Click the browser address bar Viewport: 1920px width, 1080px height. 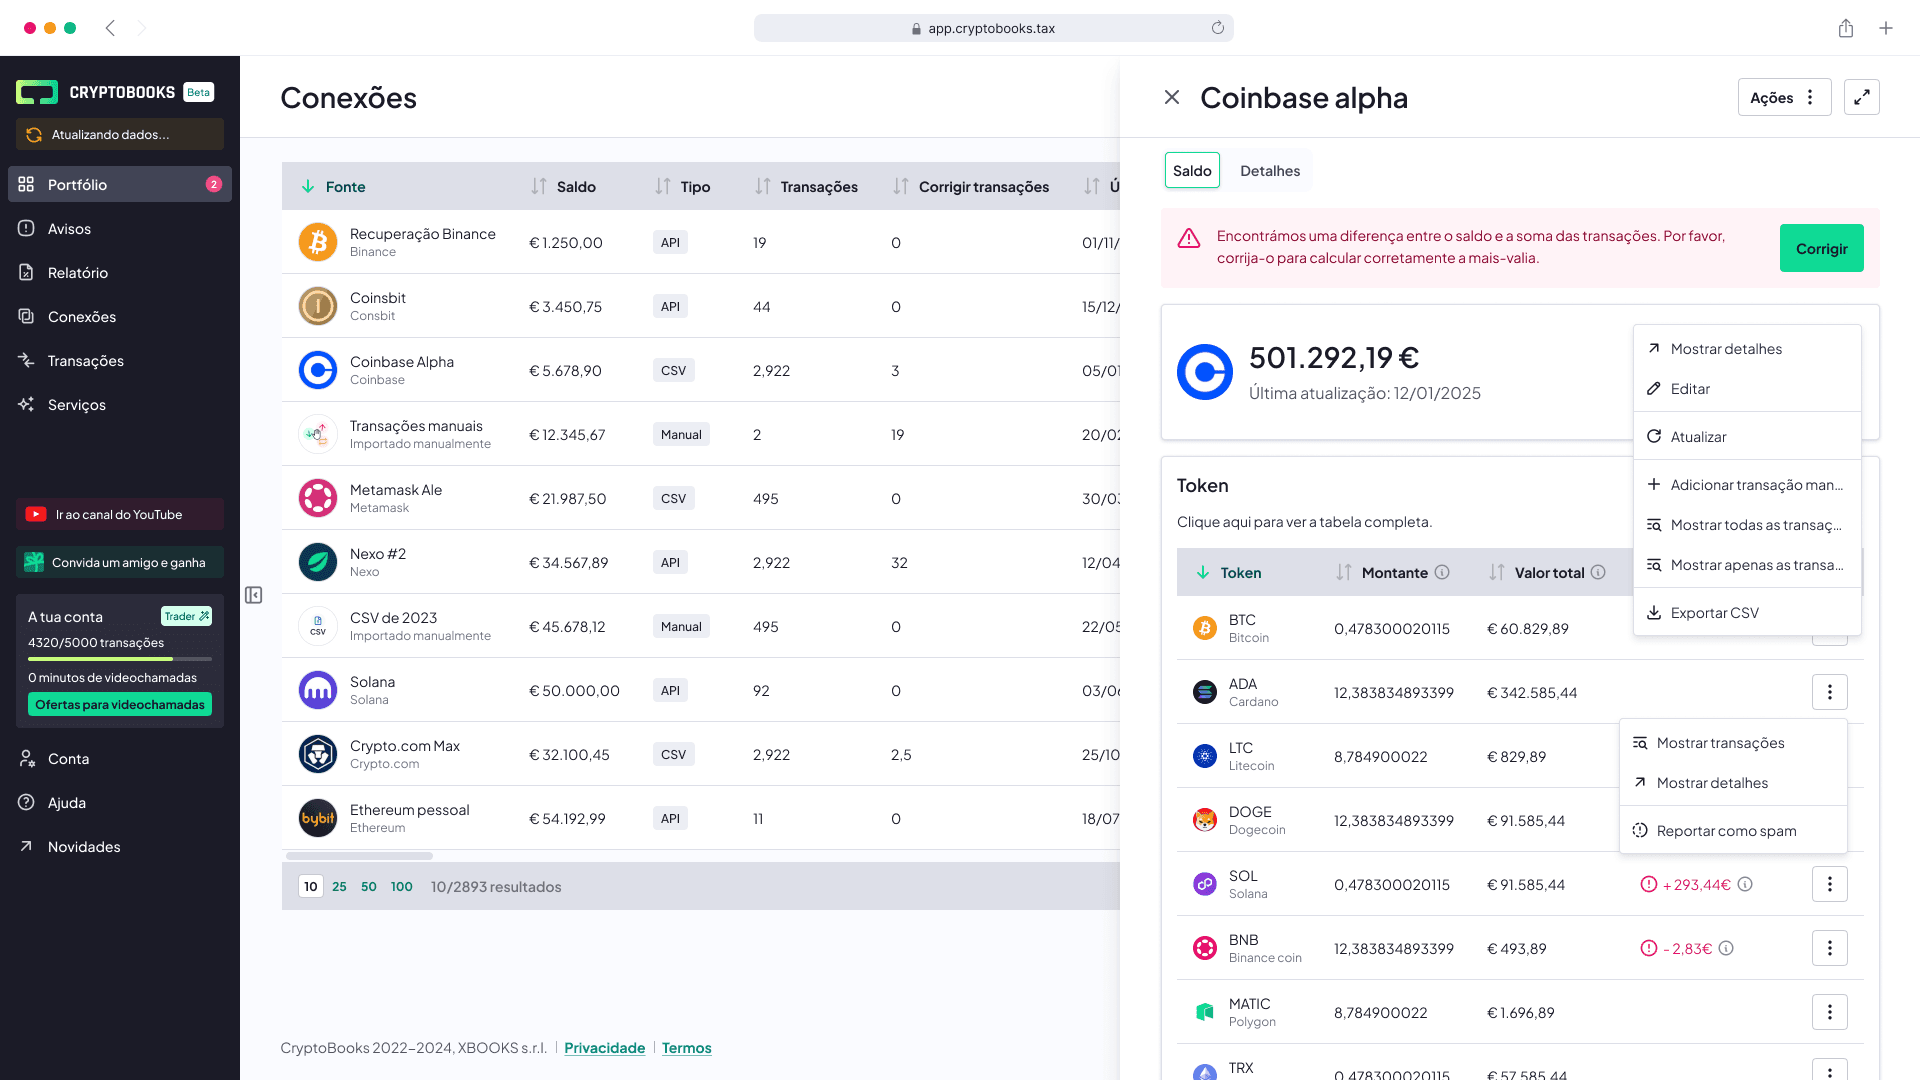[x=993, y=28]
